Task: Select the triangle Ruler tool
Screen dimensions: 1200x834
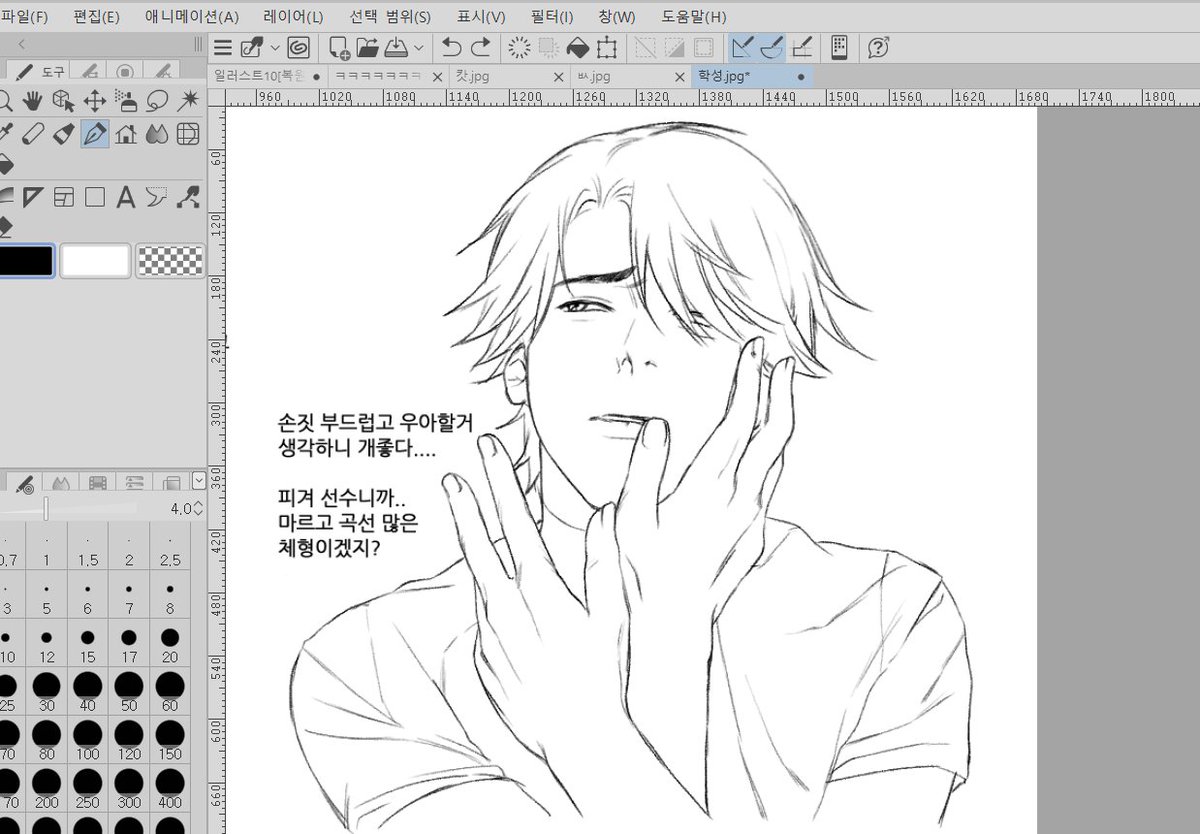Action: tap(33, 196)
